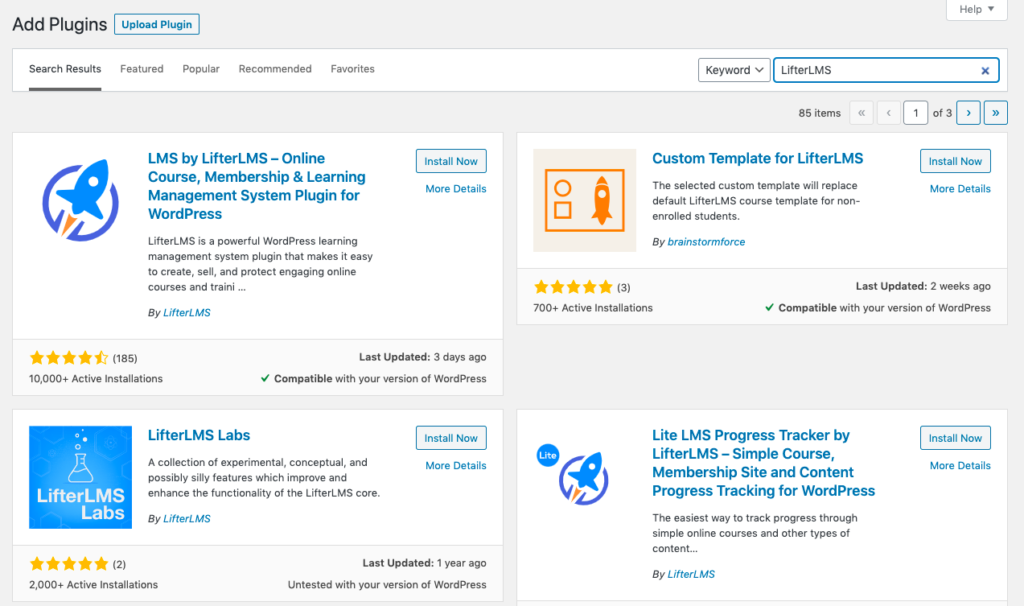The width and height of the screenshot is (1024, 606).
Task: Install the LifterLMS Labs plugin
Action: [x=451, y=438]
